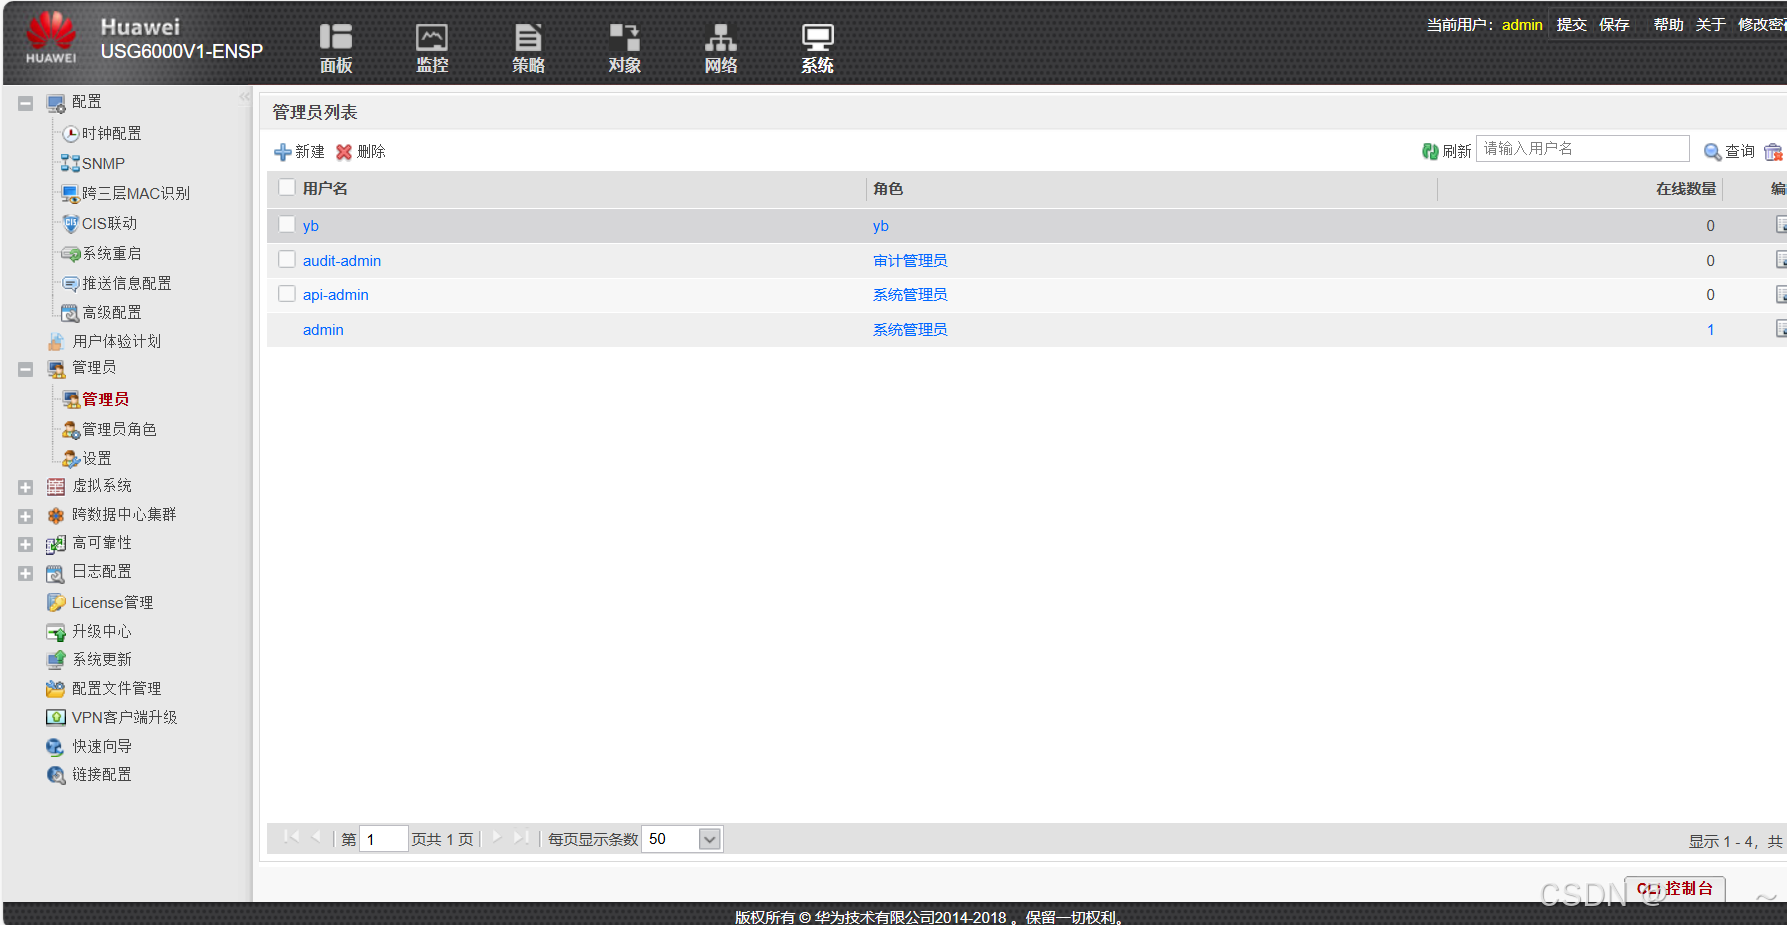Select 高级配置 tree item
Screen dimensions: 1787x925
(x=112, y=312)
